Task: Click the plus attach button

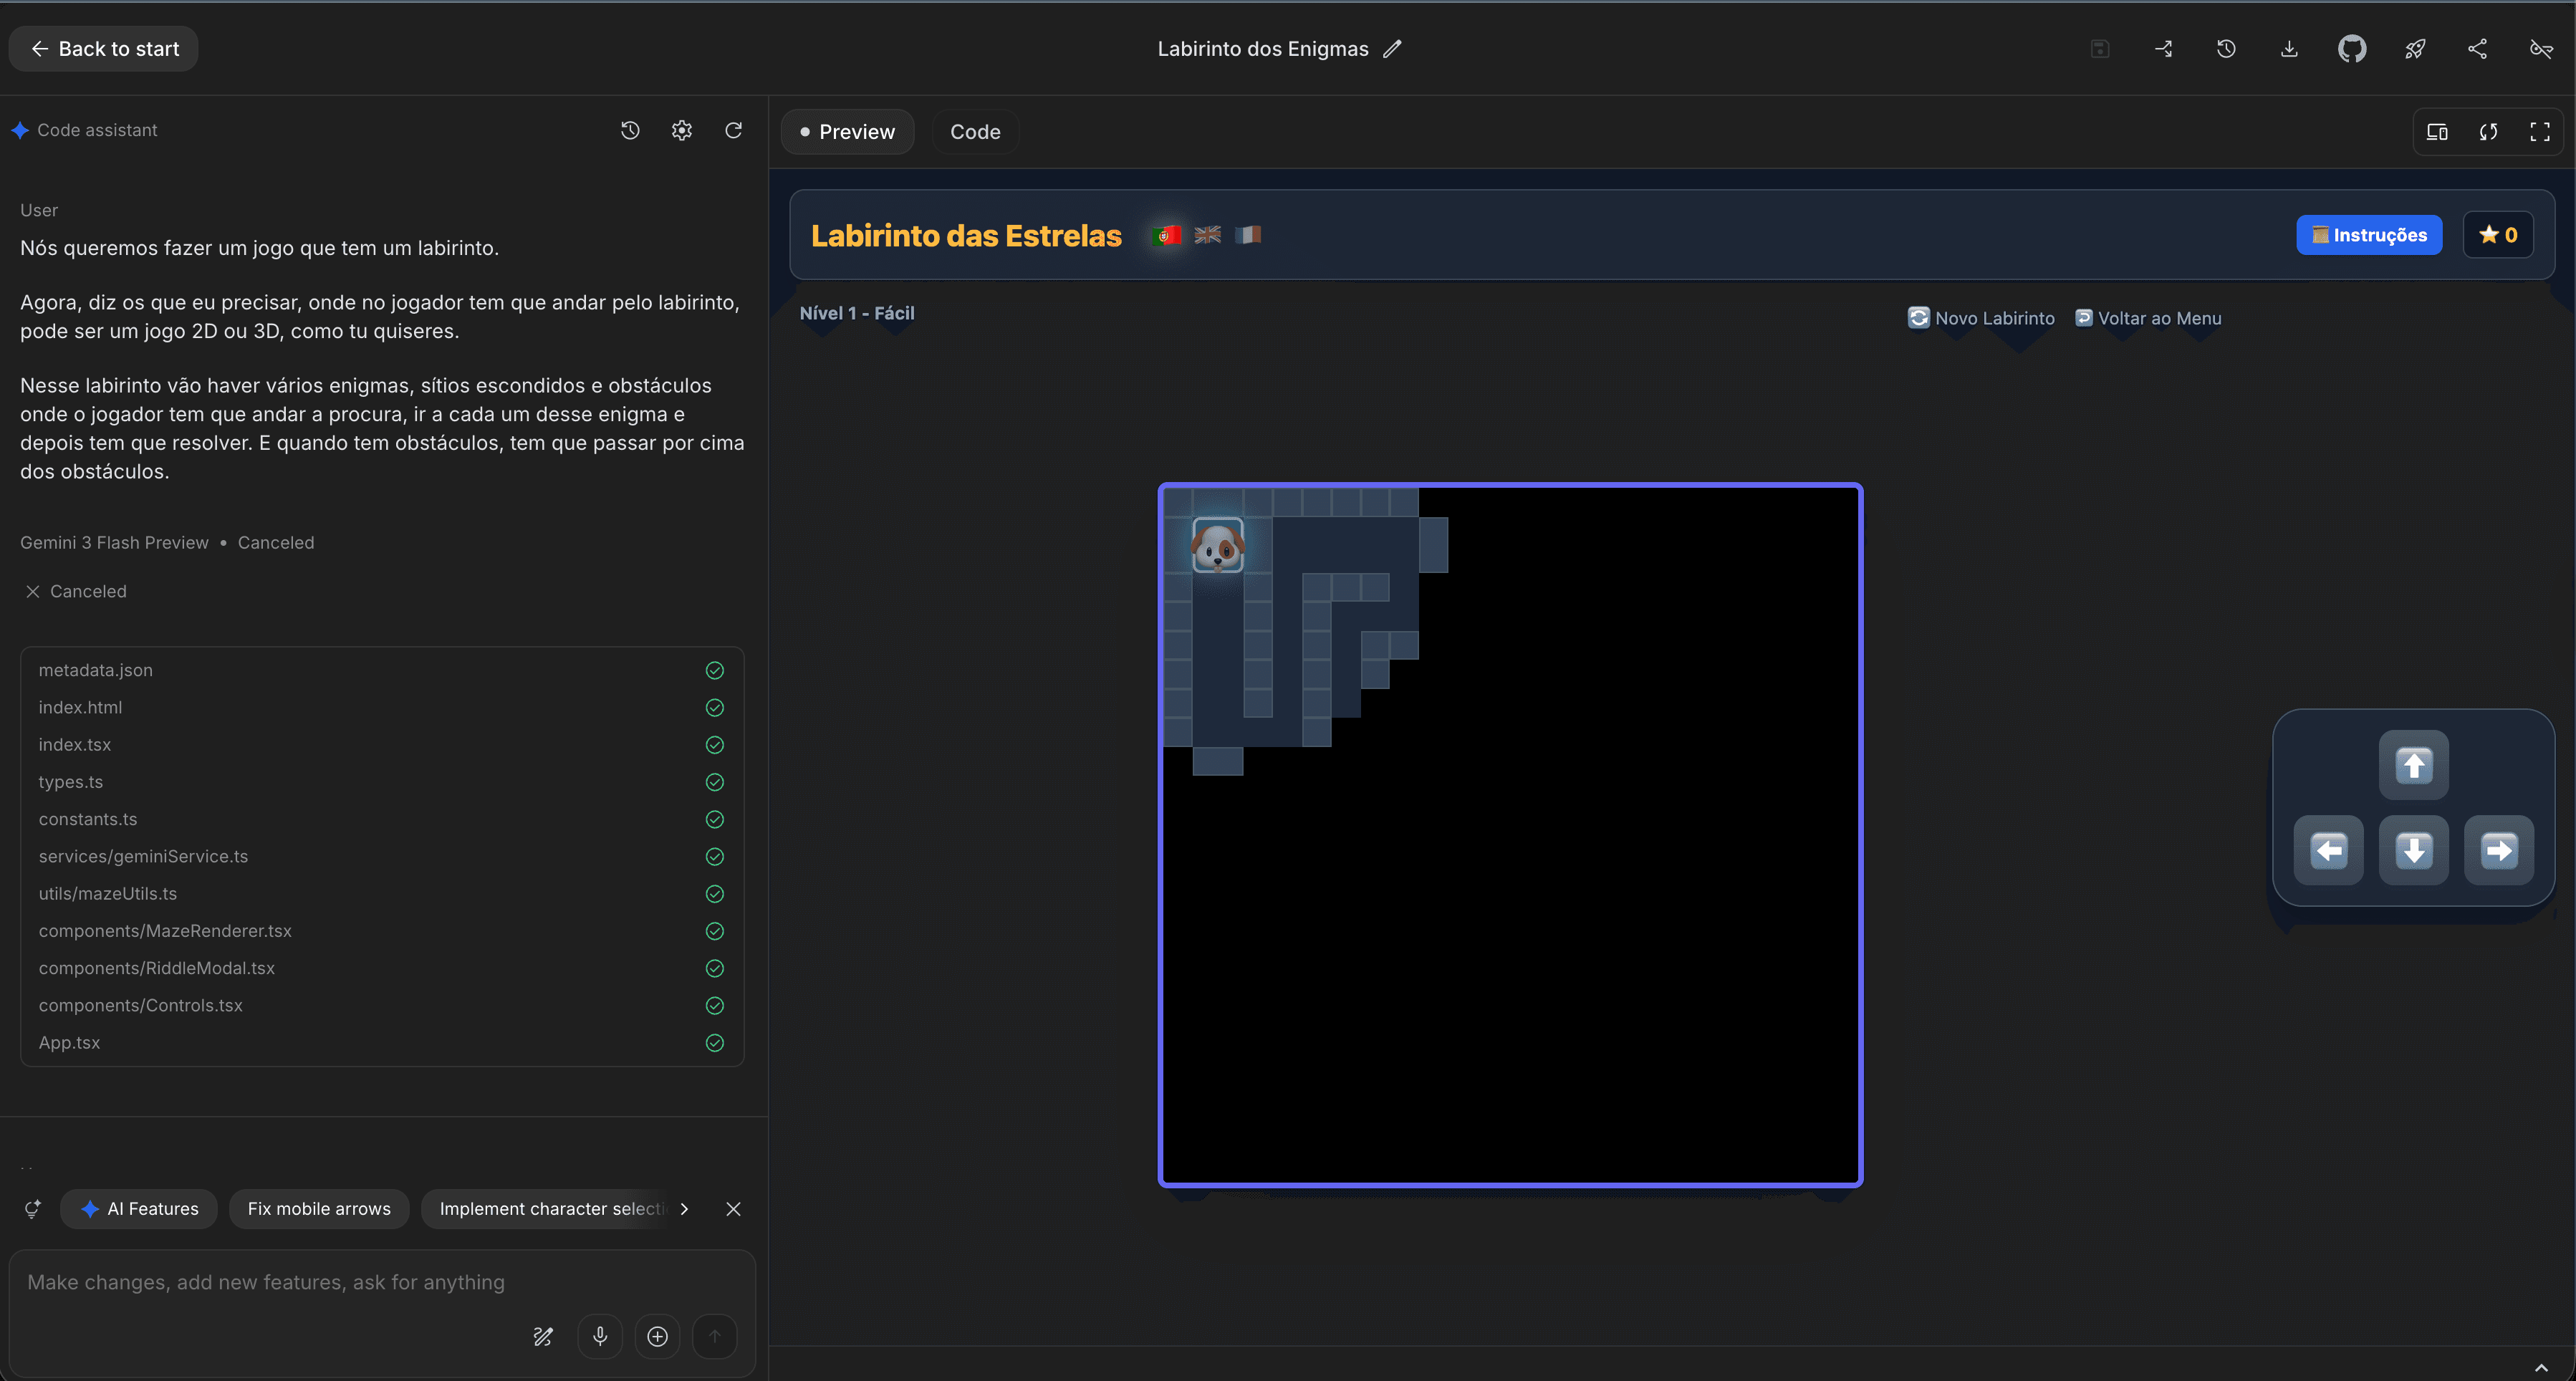Action: coord(657,1336)
